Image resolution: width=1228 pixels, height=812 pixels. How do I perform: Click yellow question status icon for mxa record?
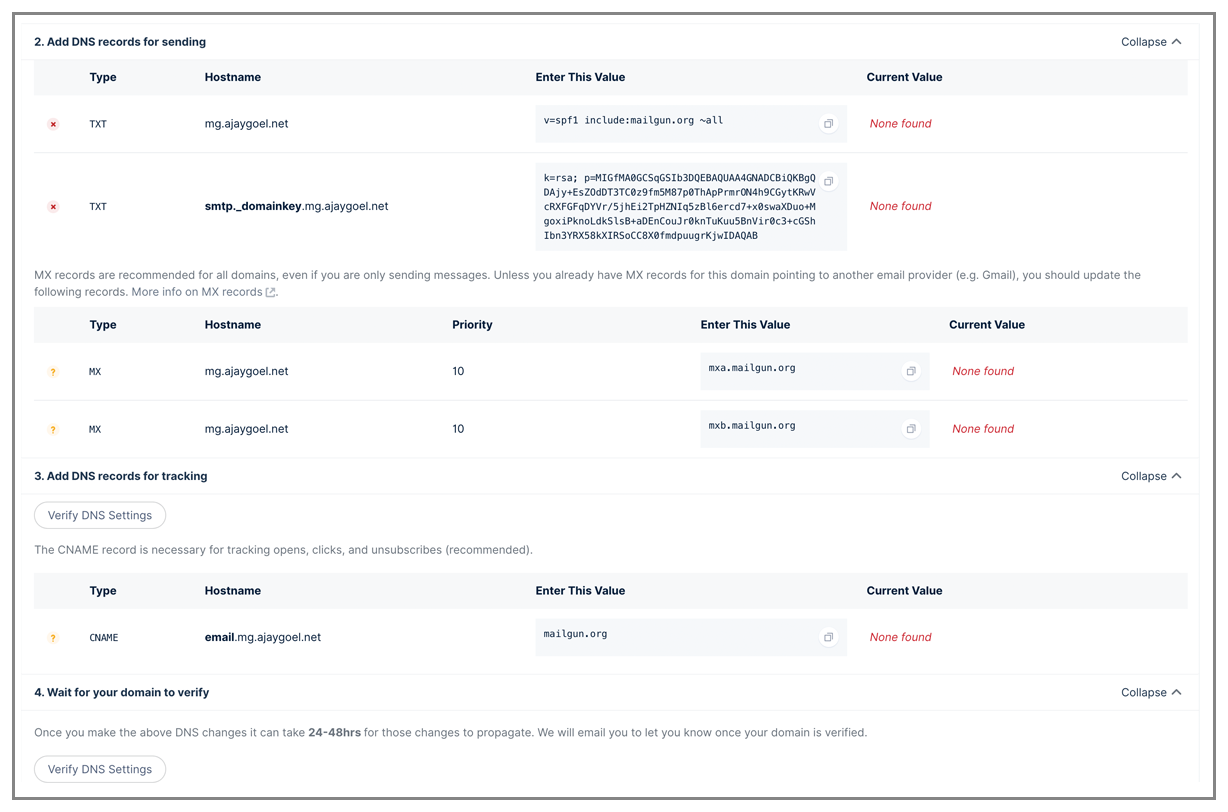53,372
